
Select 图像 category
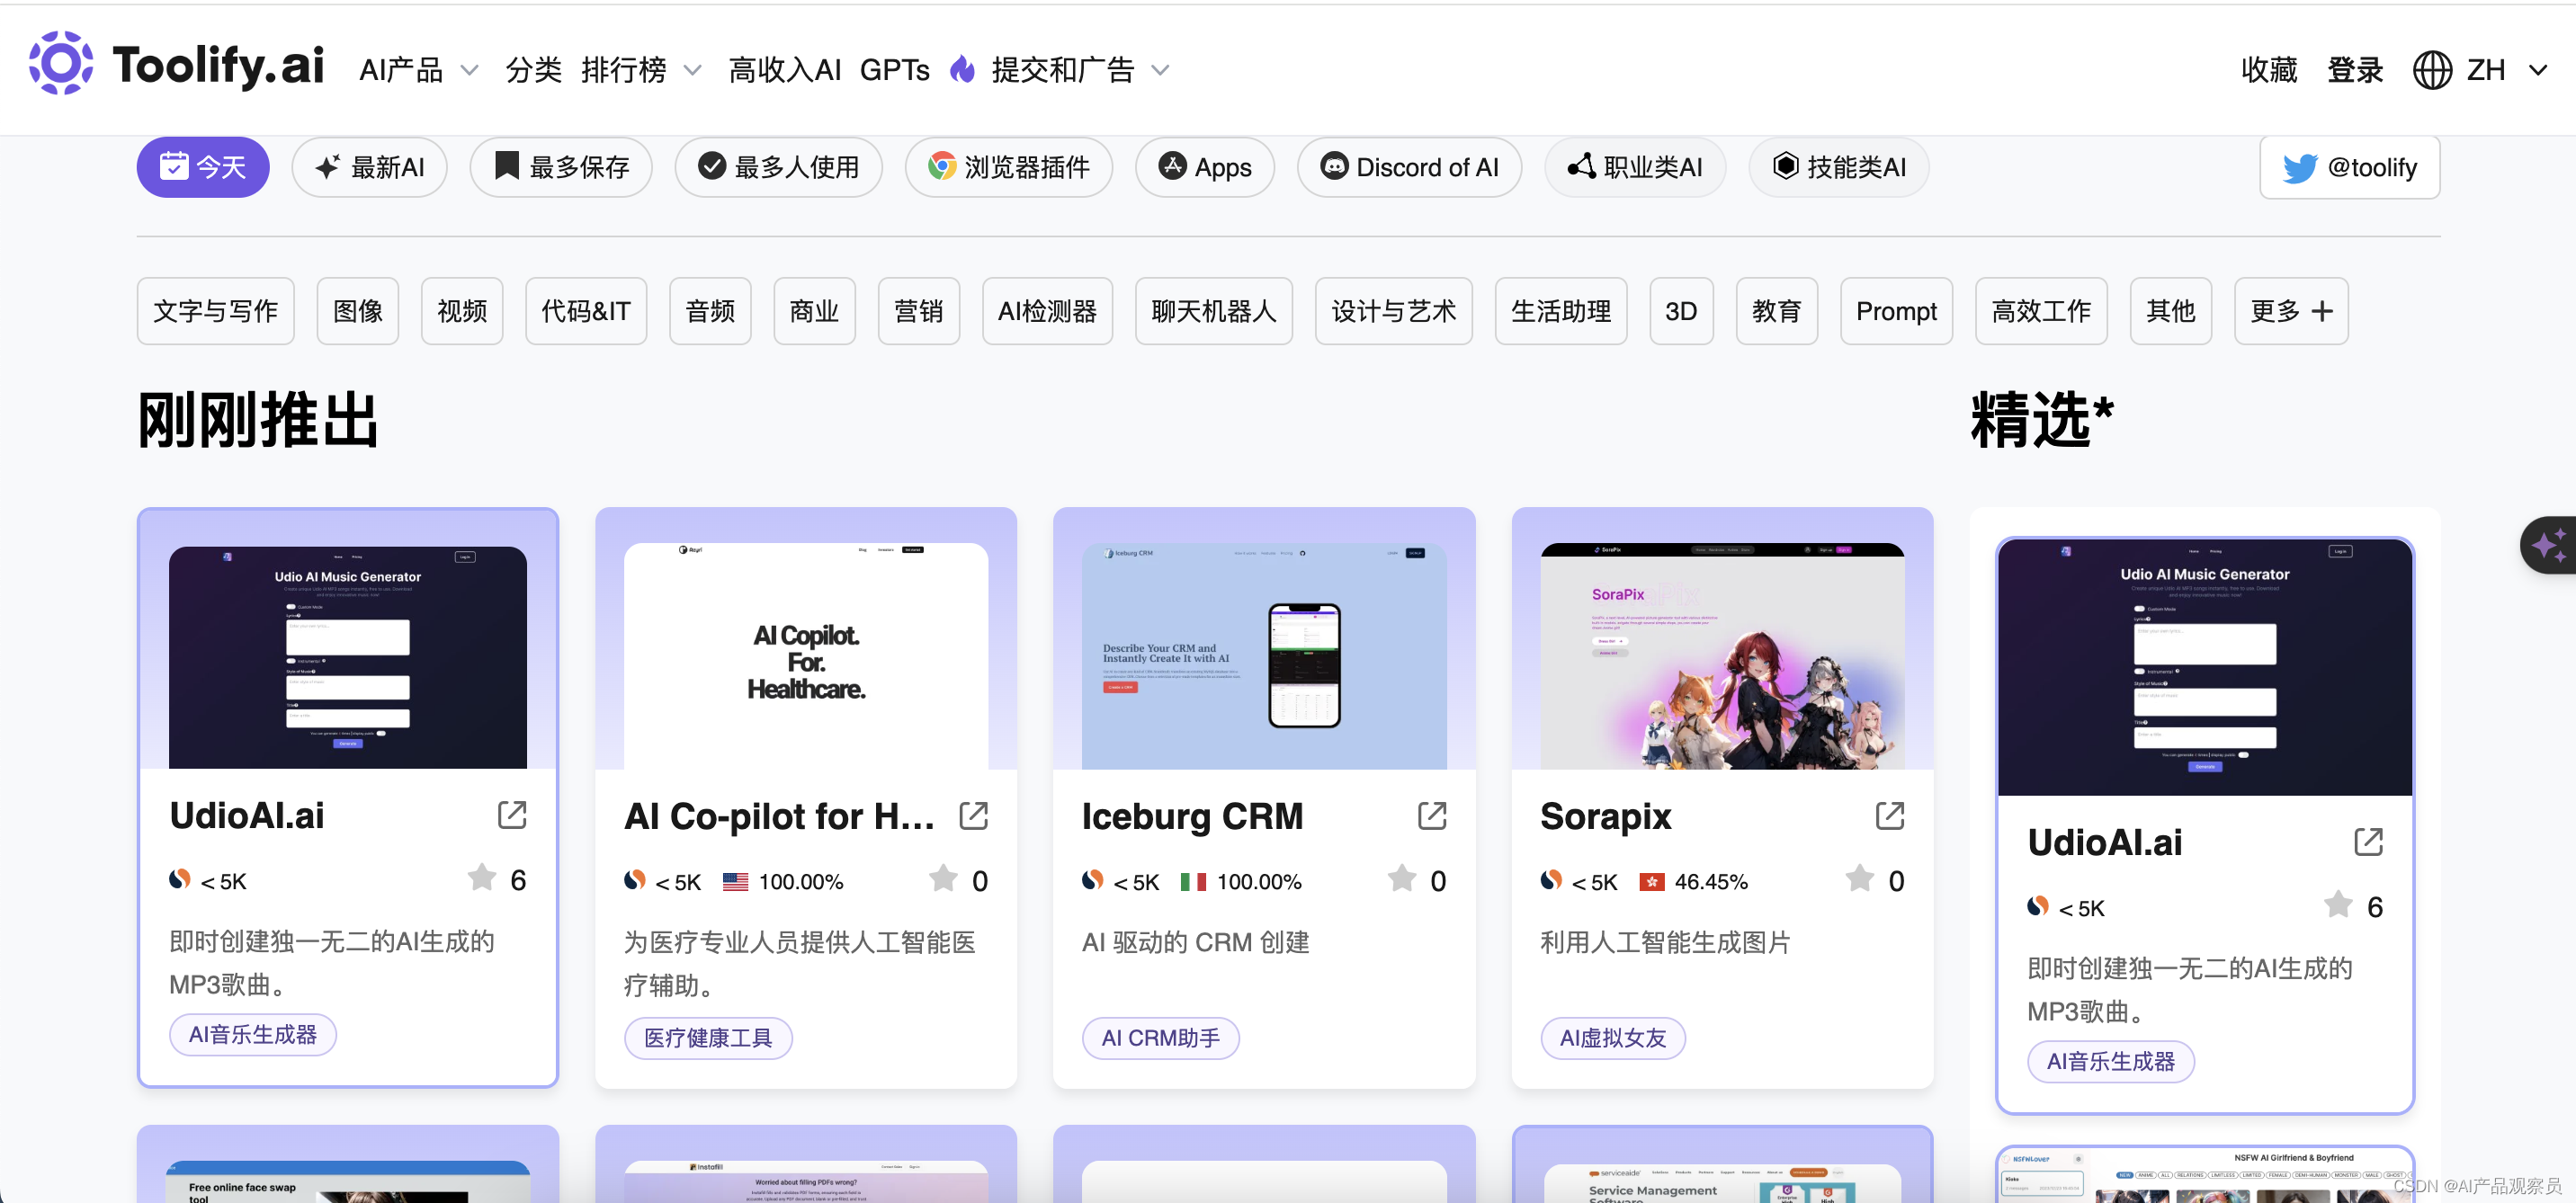tap(358, 311)
